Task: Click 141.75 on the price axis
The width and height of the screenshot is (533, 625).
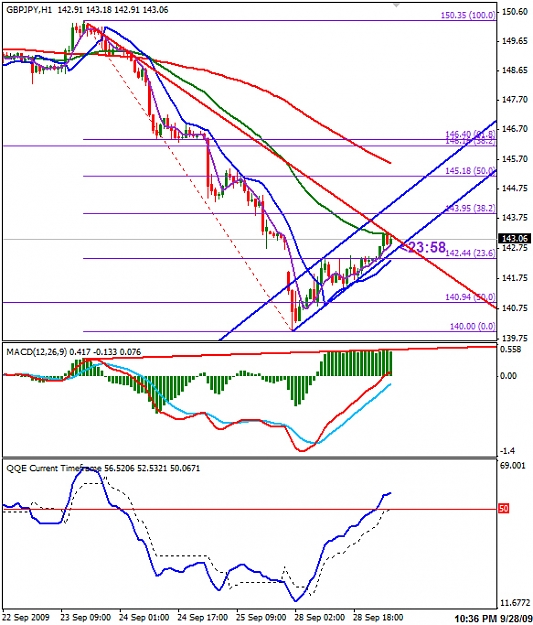Action: tap(515, 278)
